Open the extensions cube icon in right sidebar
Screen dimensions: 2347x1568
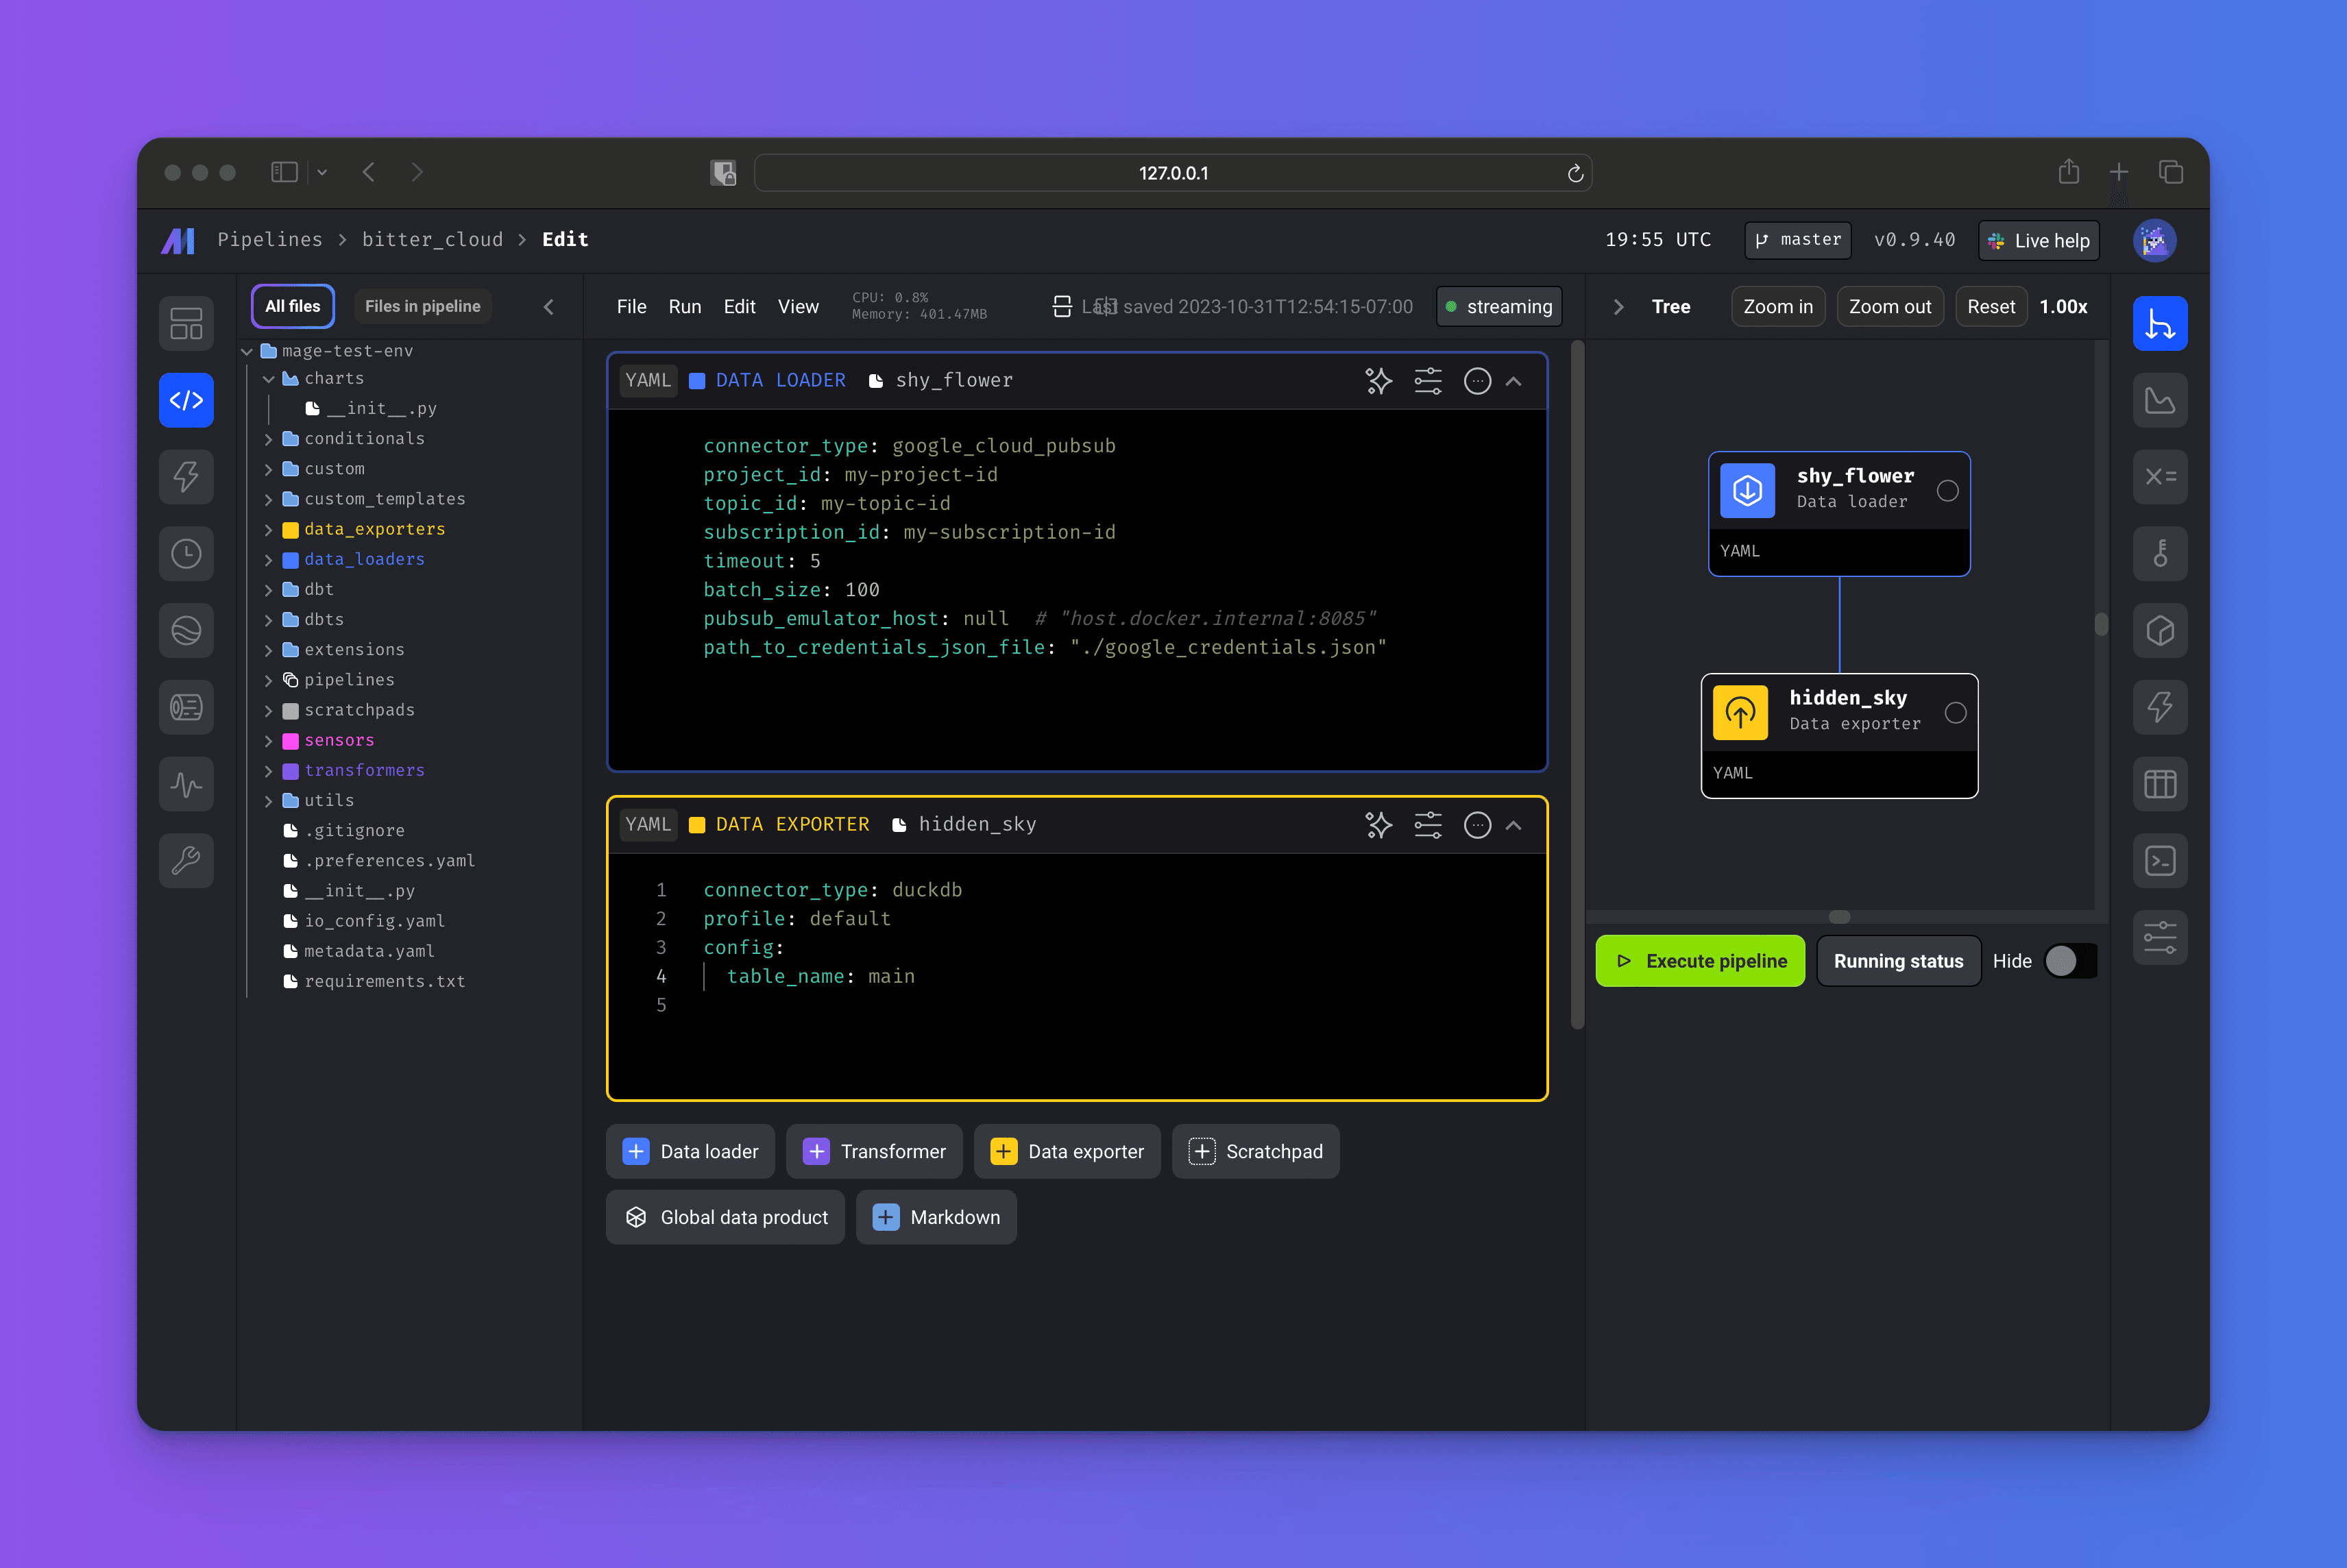tap(2160, 631)
